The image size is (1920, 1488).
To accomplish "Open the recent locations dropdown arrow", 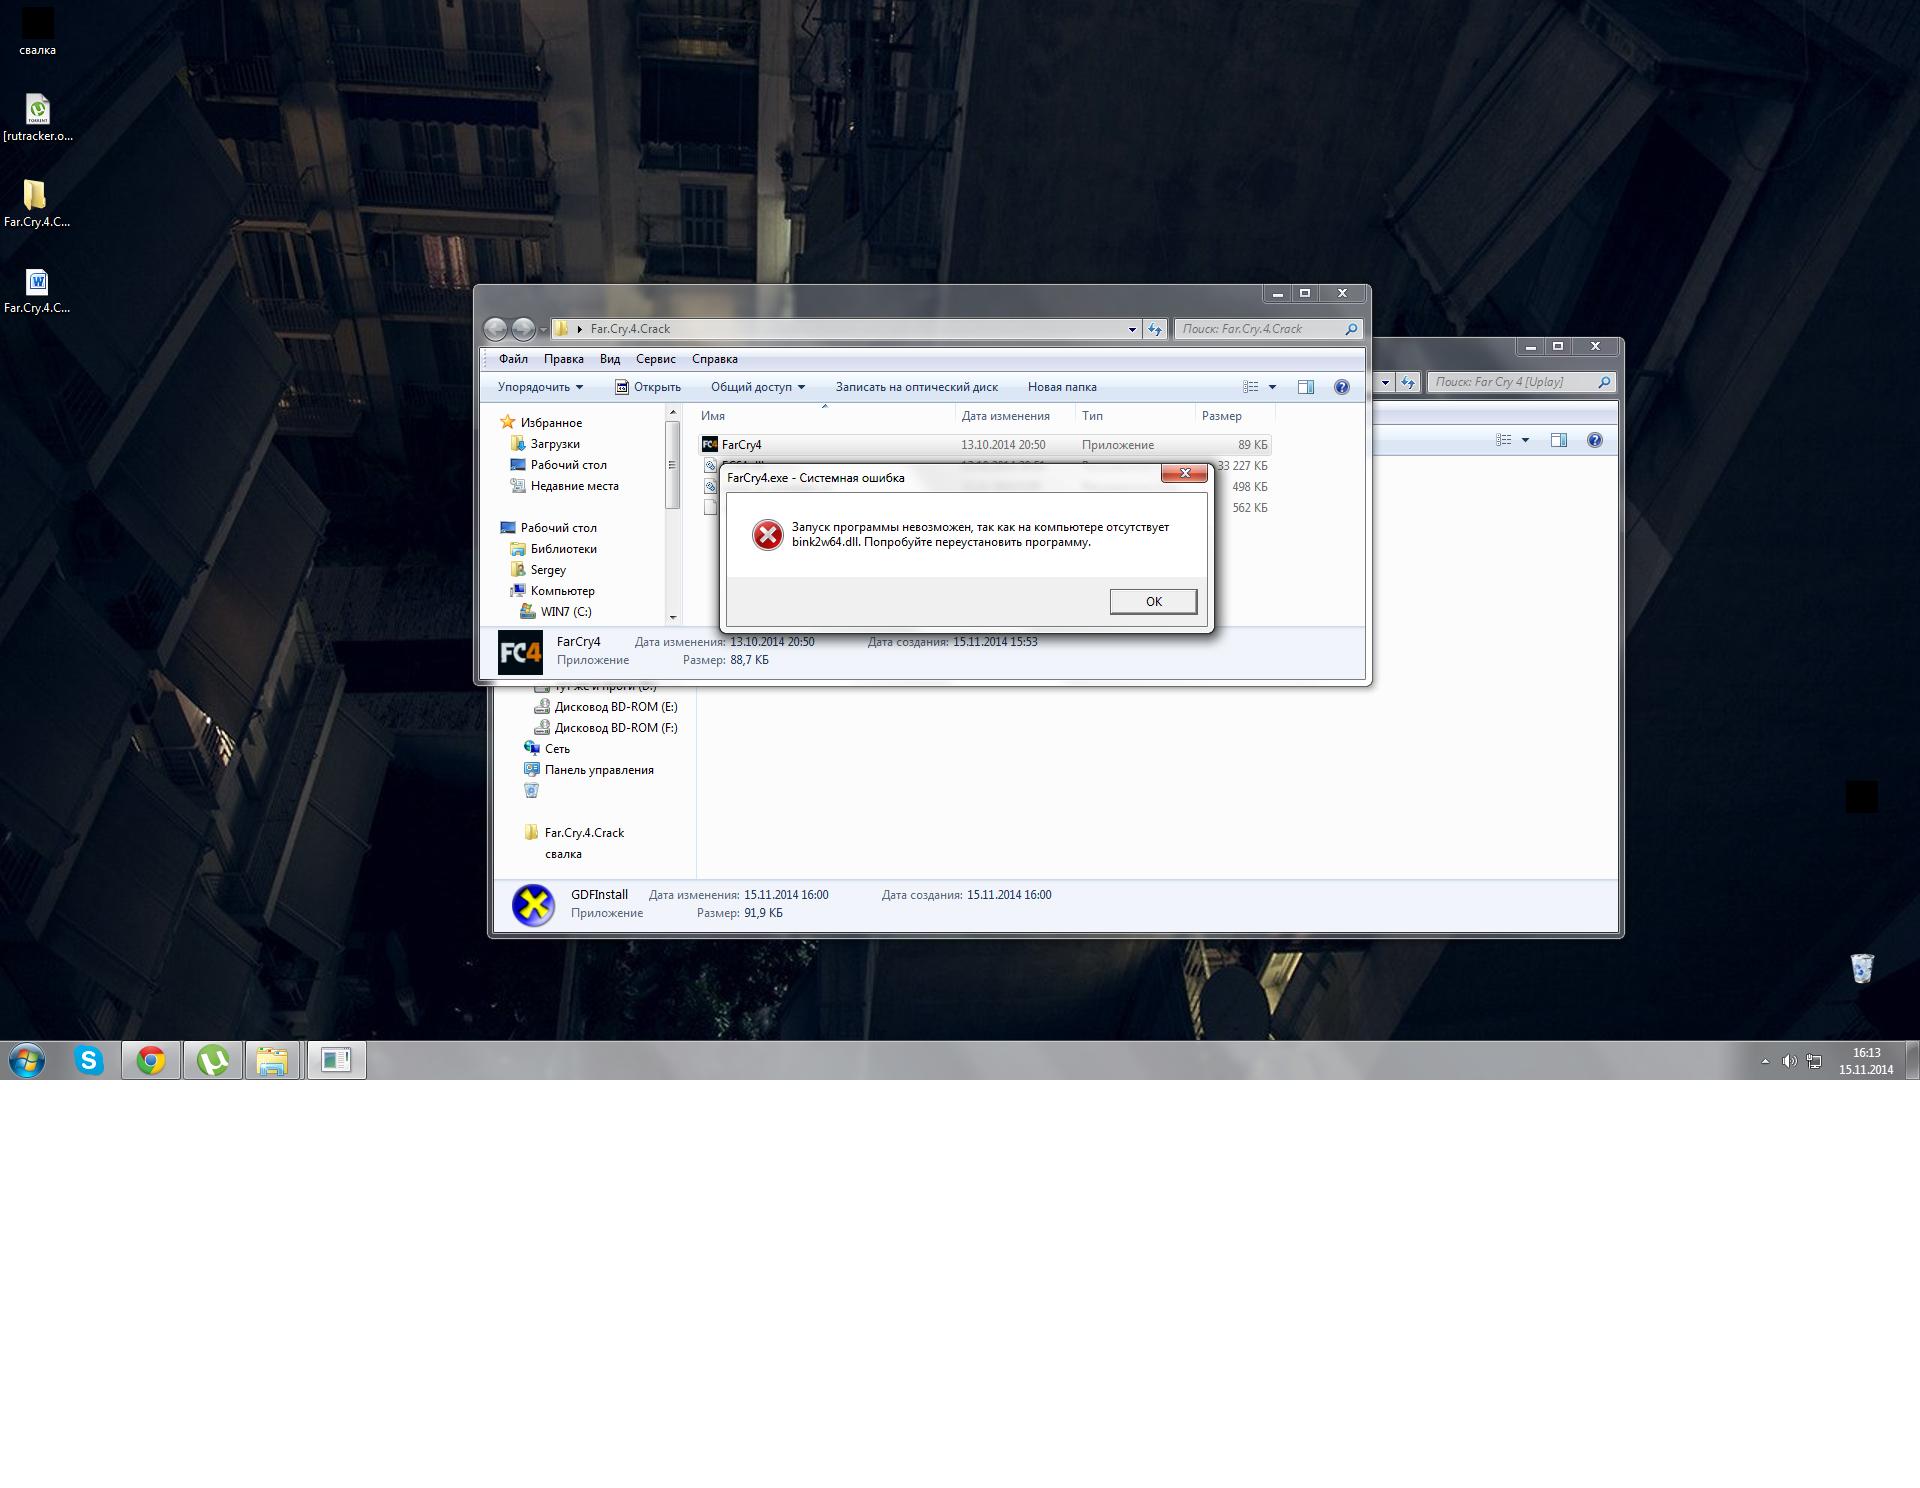I will (543, 329).
